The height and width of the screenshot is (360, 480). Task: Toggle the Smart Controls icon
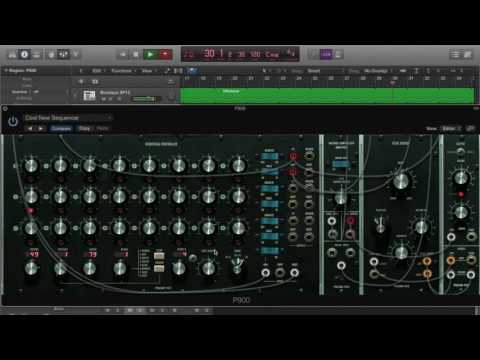coord(51,54)
